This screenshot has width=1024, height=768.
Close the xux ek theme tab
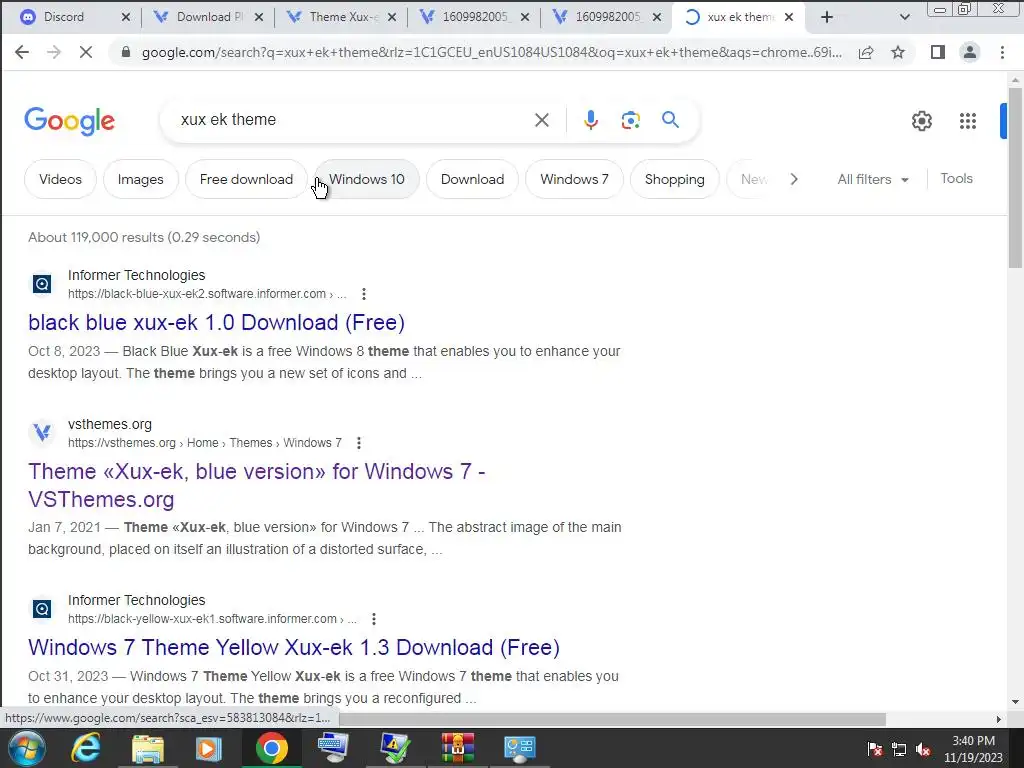789,17
